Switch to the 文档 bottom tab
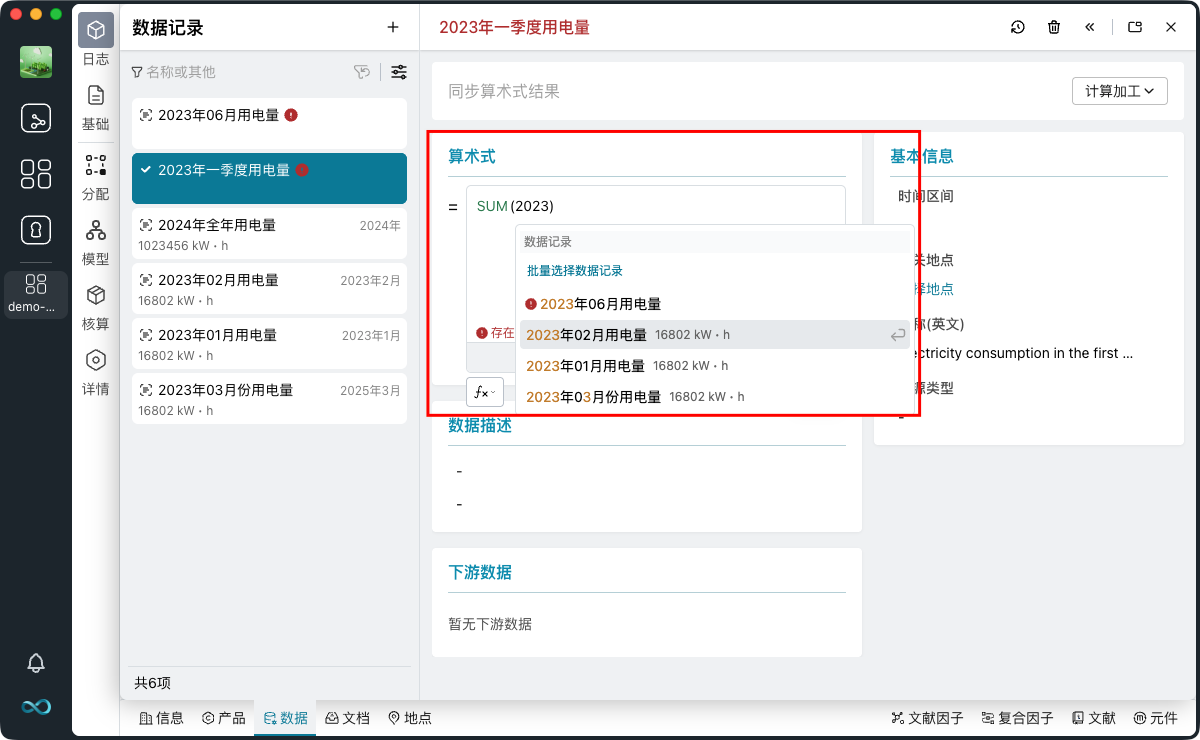 pos(347,718)
